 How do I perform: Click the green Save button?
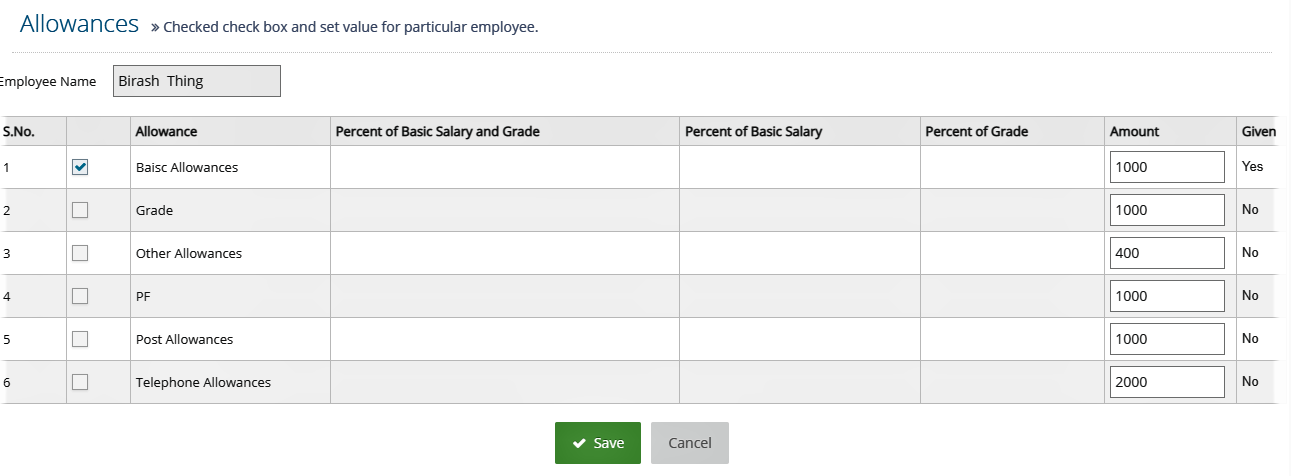598,443
